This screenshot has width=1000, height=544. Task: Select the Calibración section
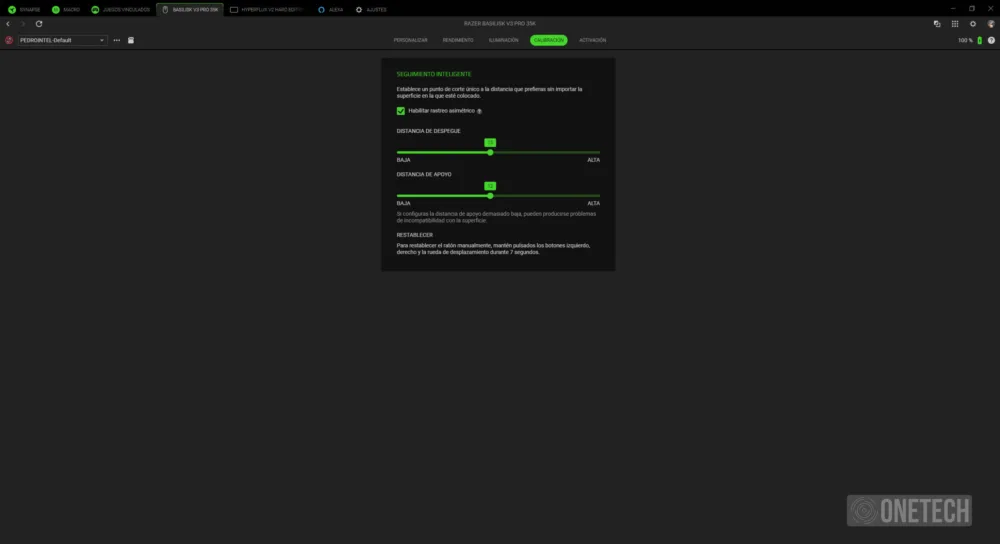coord(548,40)
